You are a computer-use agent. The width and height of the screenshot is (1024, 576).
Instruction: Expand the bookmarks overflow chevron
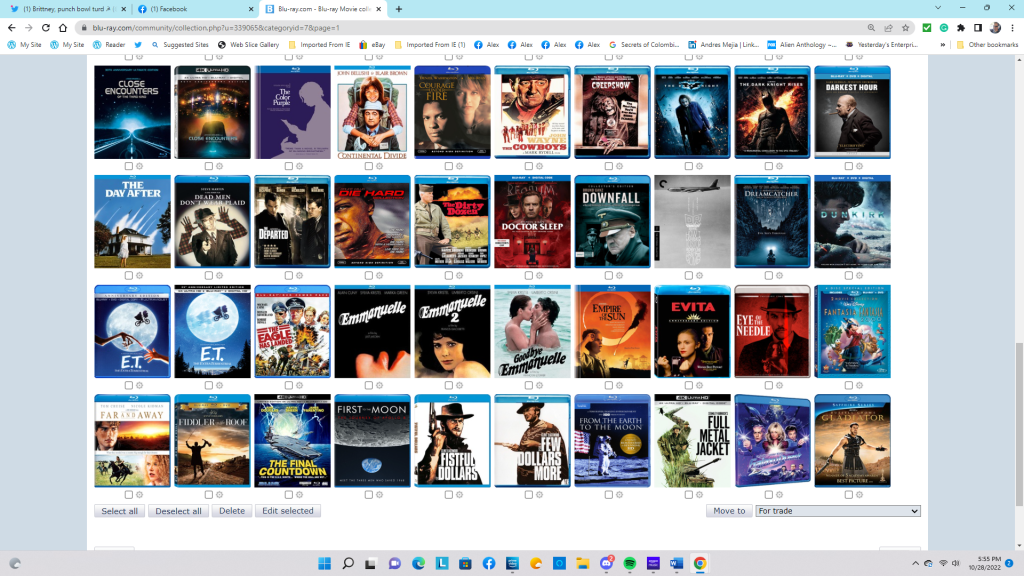pyautogui.click(x=943, y=45)
